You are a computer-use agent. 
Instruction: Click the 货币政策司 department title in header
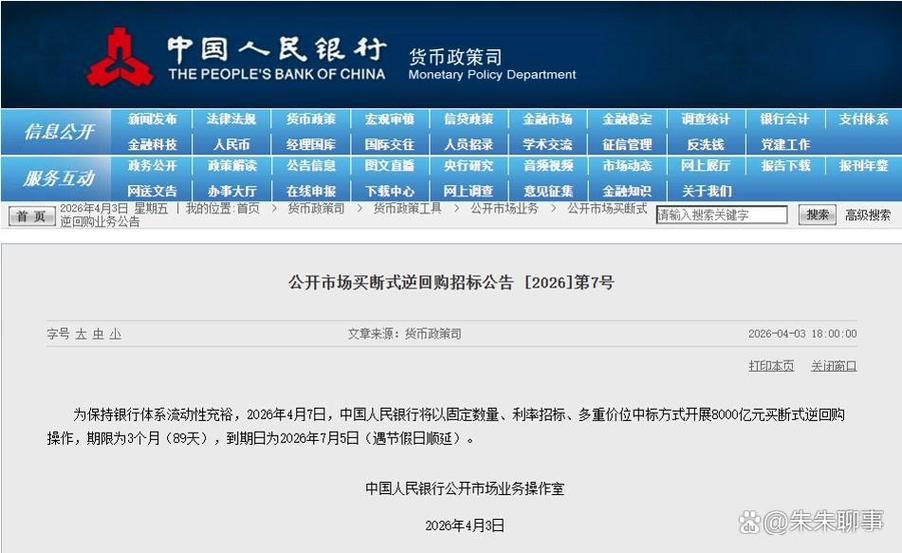(x=455, y=57)
